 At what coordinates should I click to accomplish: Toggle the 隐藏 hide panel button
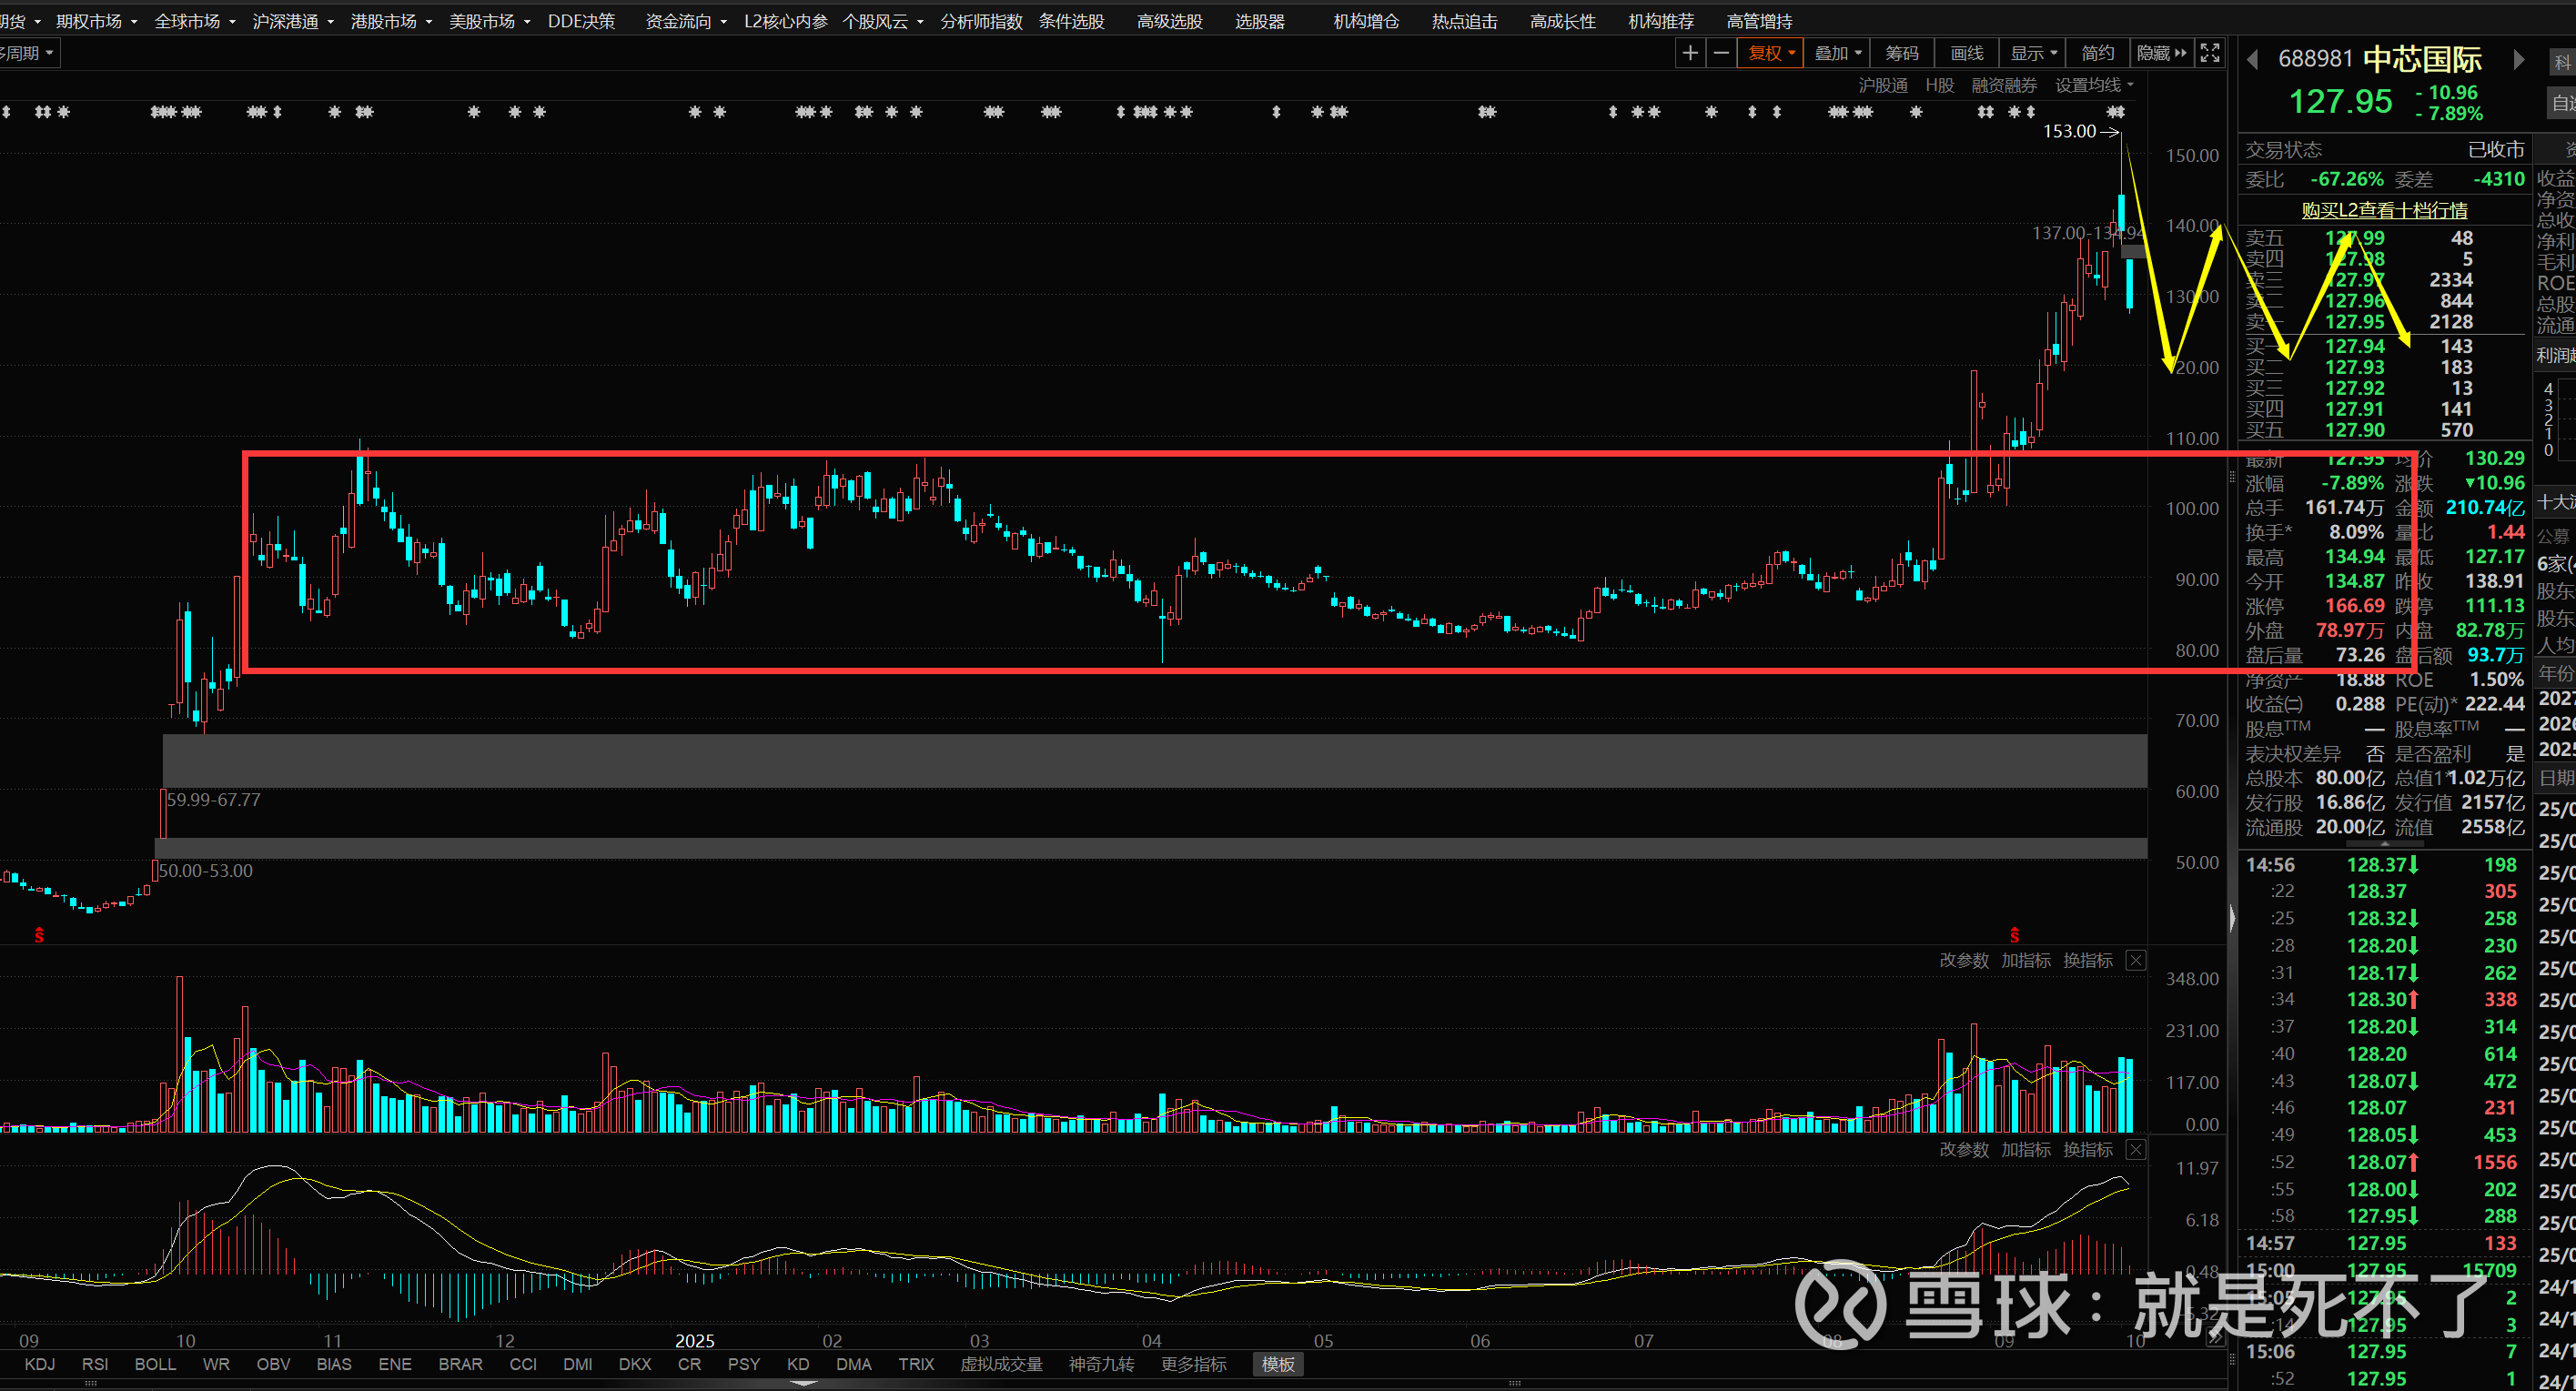(2160, 53)
